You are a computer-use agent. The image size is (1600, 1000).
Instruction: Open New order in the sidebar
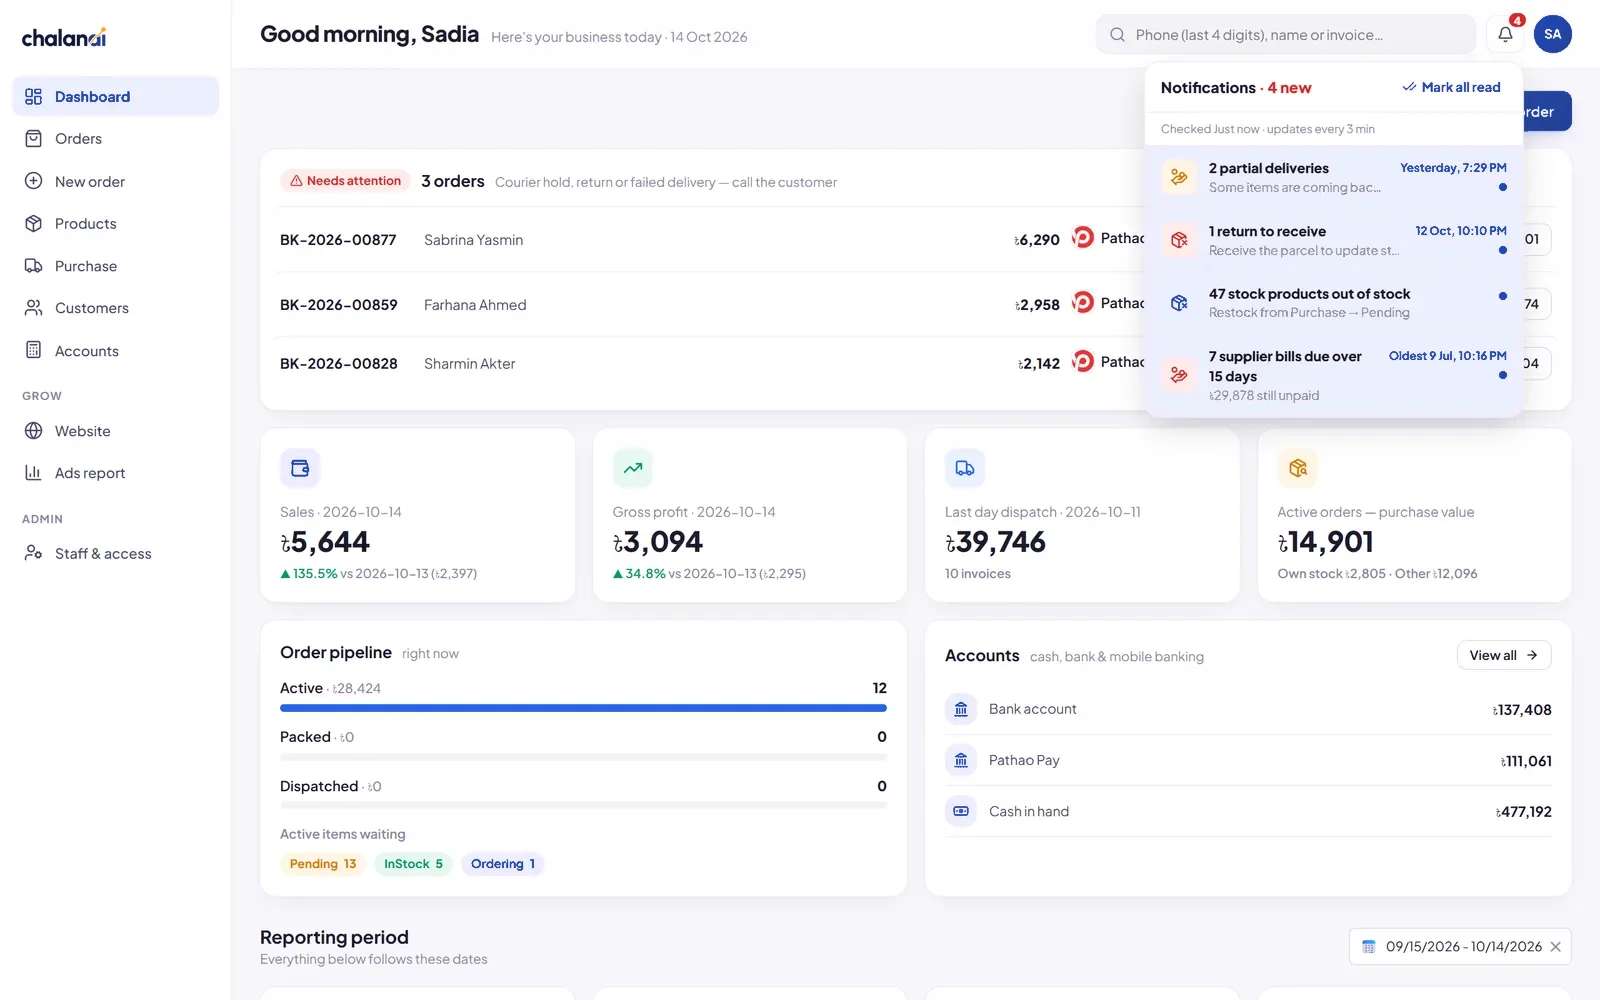[116, 181]
